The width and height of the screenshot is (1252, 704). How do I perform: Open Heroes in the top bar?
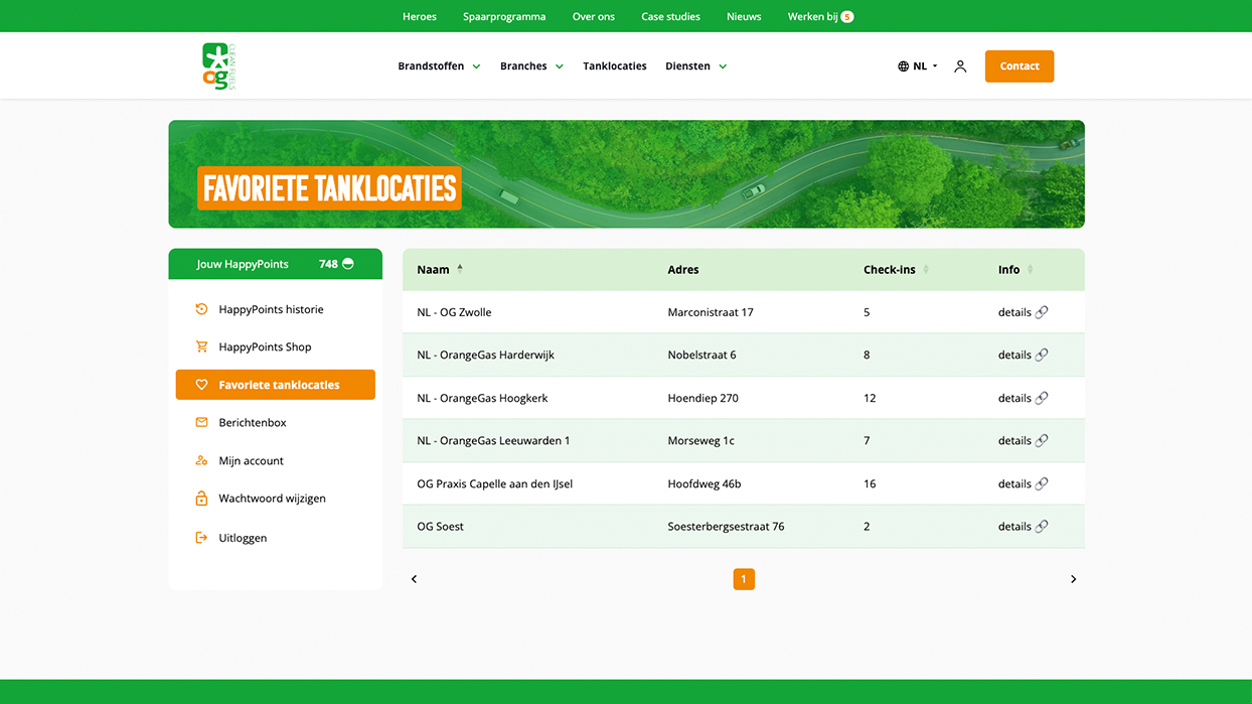pyautogui.click(x=420, y=17)
